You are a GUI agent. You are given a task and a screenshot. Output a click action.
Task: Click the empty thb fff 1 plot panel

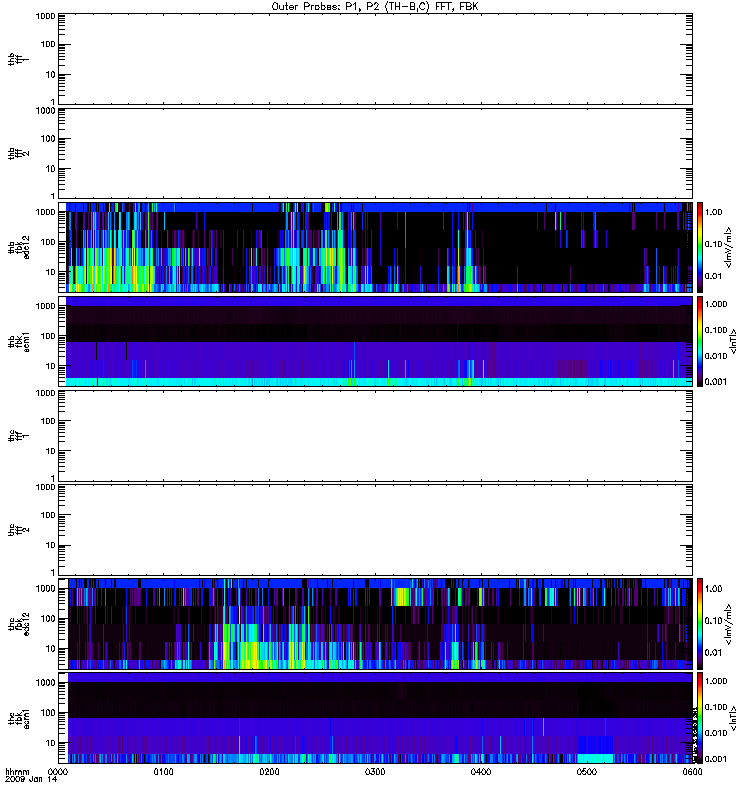tap(376, 59)
